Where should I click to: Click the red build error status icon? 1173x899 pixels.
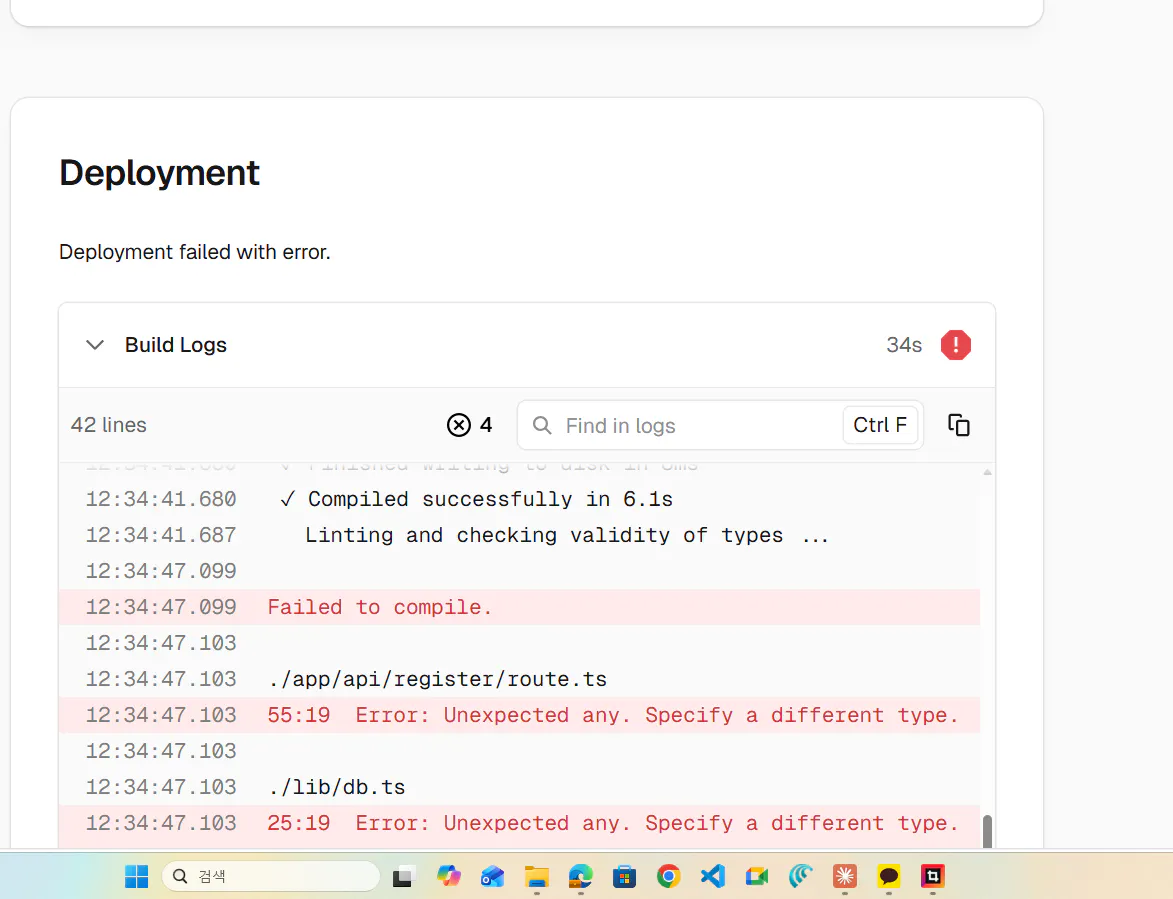pyautogui.click(x=955, y=345)
